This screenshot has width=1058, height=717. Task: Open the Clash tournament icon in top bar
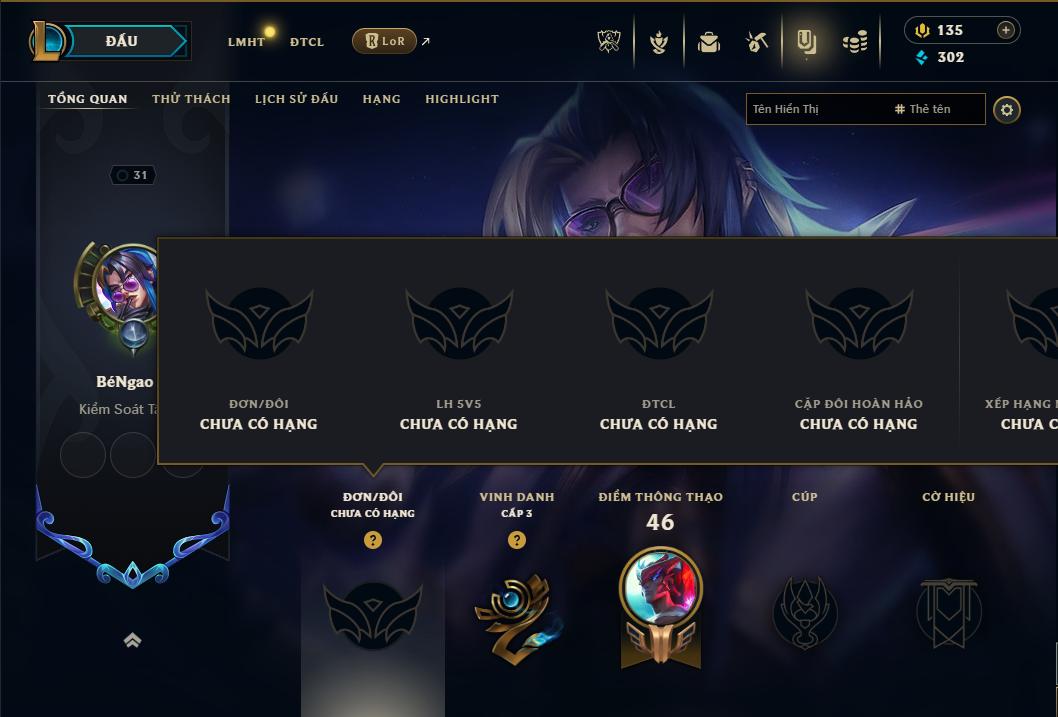(x=609, y=42)
